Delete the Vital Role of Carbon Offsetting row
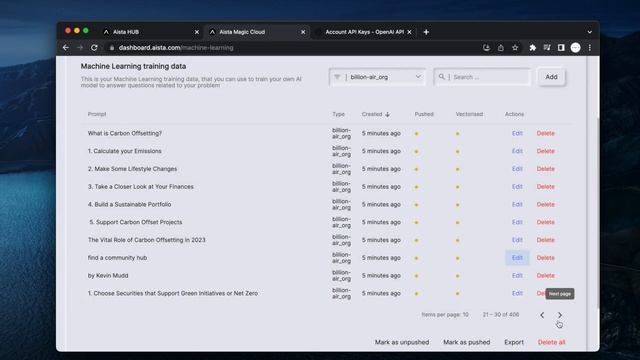Screen dimensions: 640x360 pos(545,240)
